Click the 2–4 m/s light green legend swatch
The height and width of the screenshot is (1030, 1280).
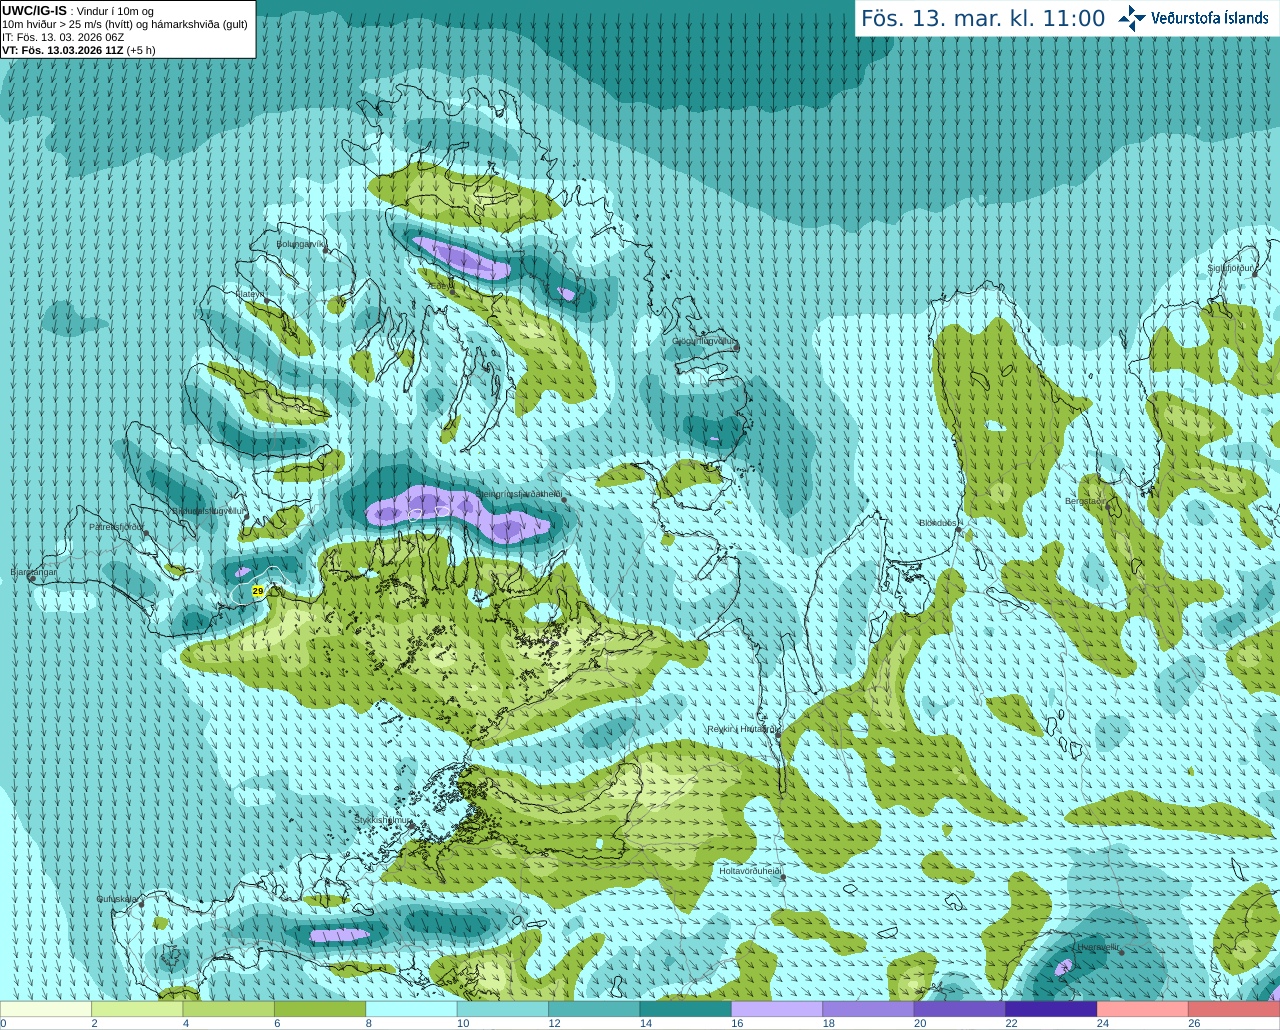(137, 1009)
